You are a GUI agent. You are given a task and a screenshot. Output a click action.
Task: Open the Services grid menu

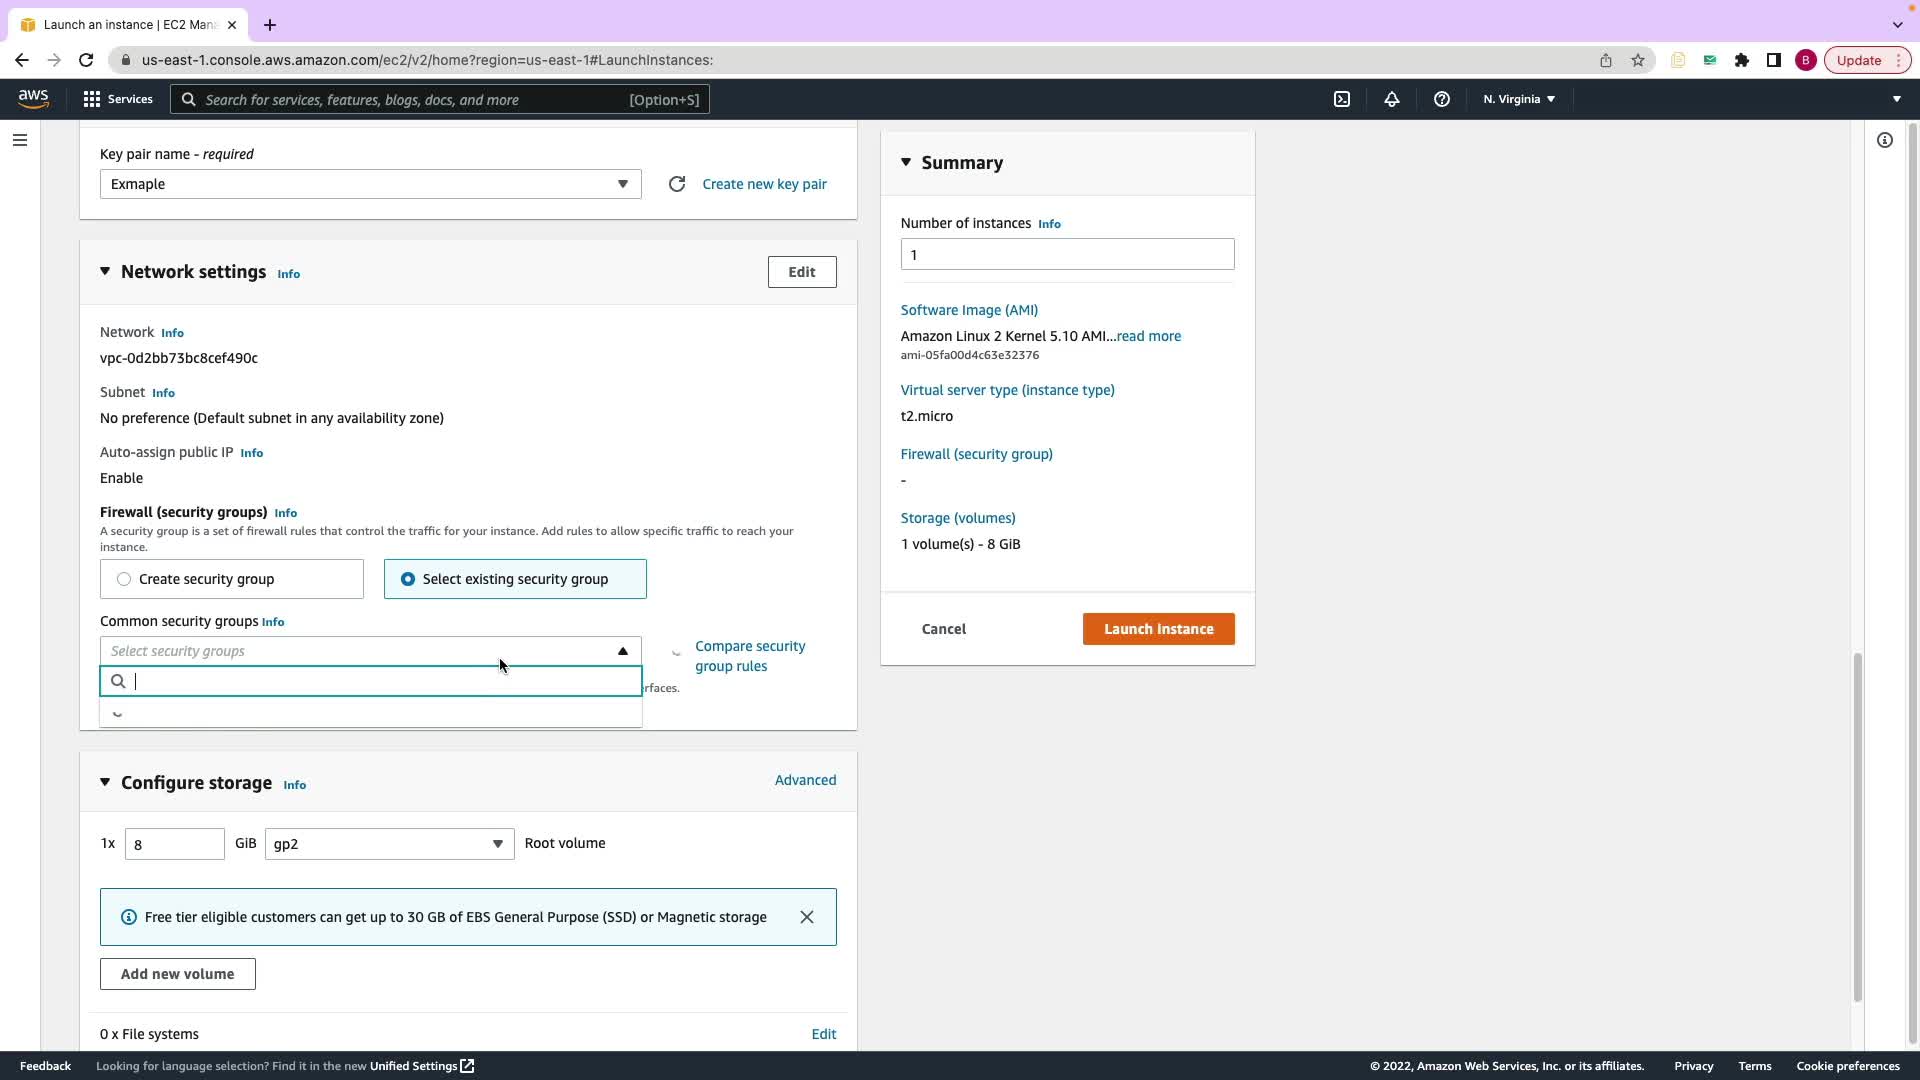point(117,99)
